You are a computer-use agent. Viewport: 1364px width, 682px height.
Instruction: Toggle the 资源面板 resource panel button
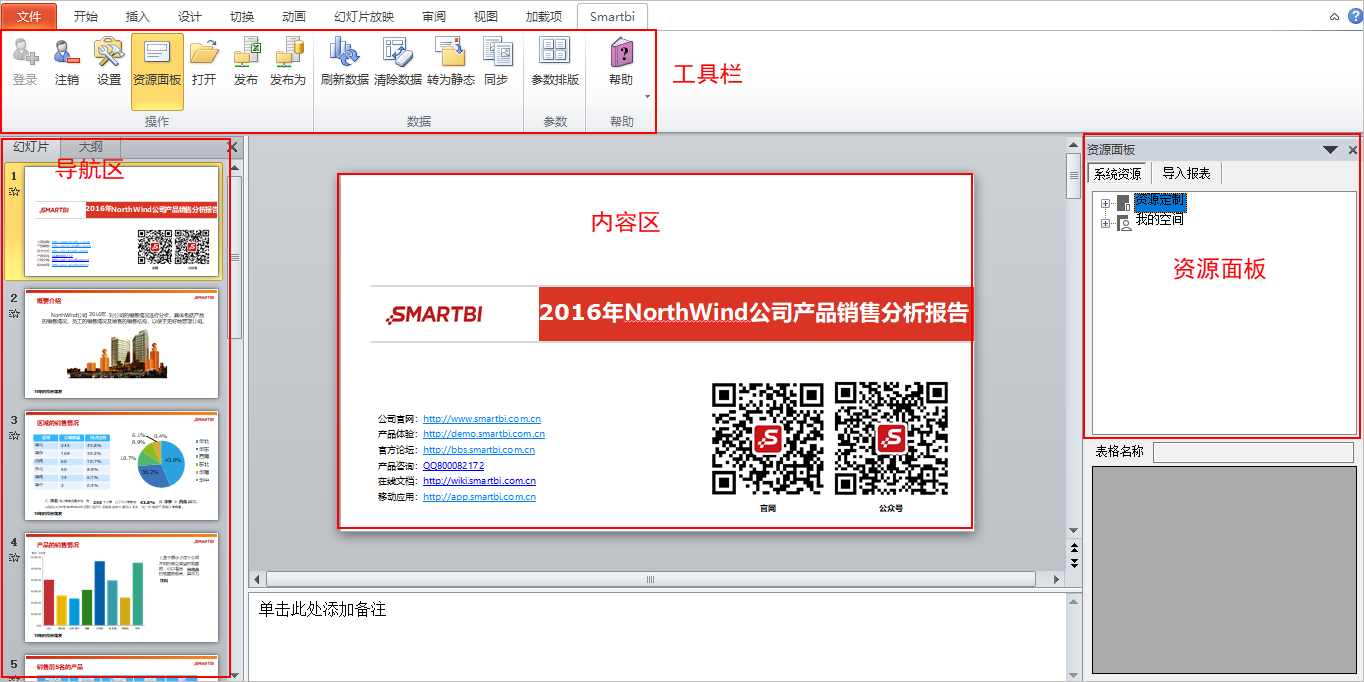pos(157,70)
